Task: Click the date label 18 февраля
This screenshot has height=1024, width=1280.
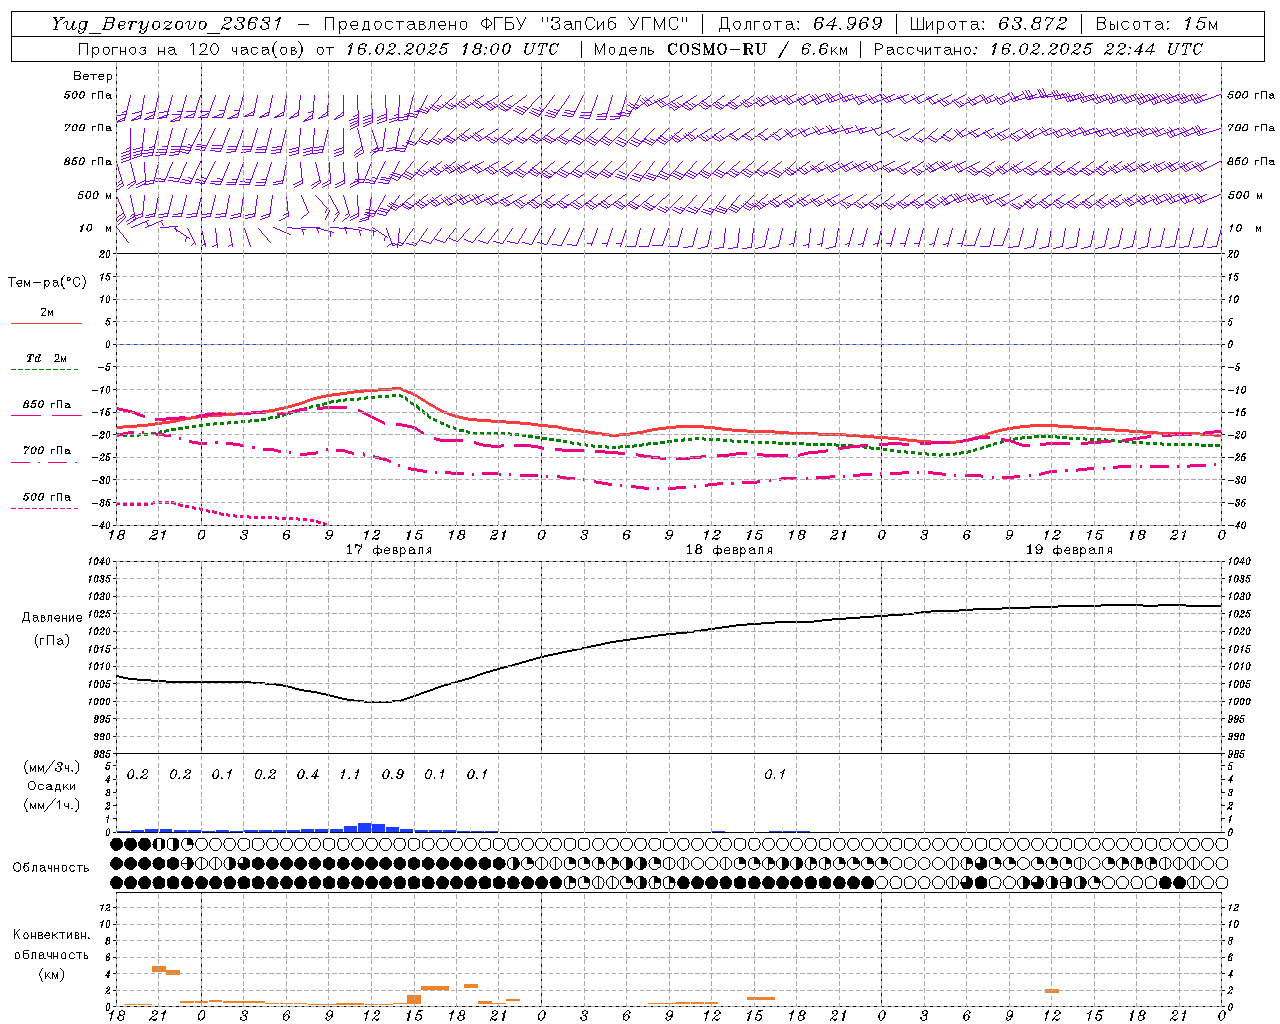Action: 729,550
